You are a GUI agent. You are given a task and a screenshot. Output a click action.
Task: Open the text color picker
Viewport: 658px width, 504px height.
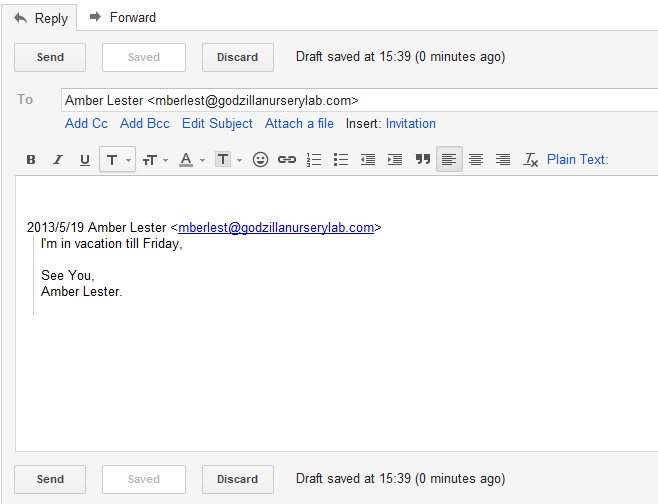click(x=191, y=159)
